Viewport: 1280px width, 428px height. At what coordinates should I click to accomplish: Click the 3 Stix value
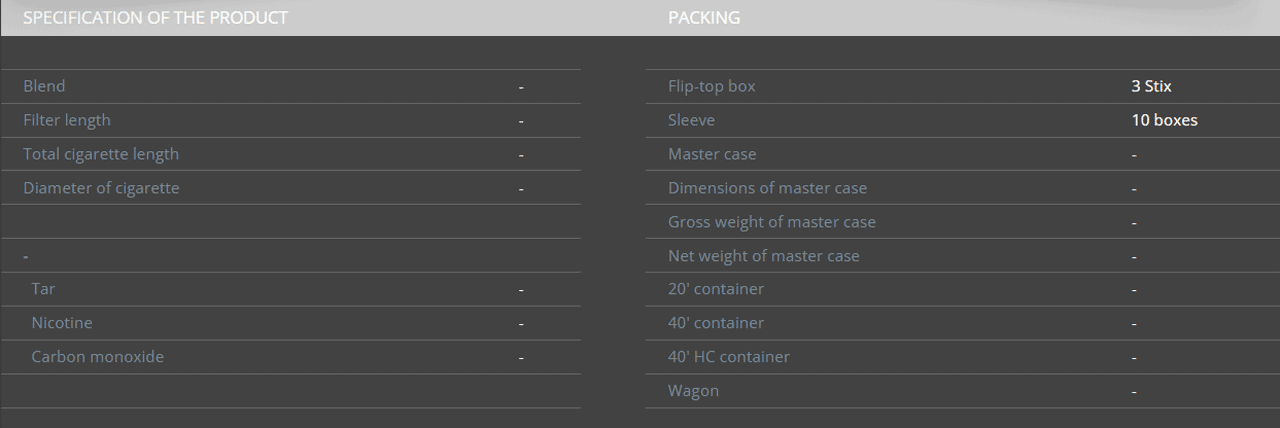point(1151,86)
